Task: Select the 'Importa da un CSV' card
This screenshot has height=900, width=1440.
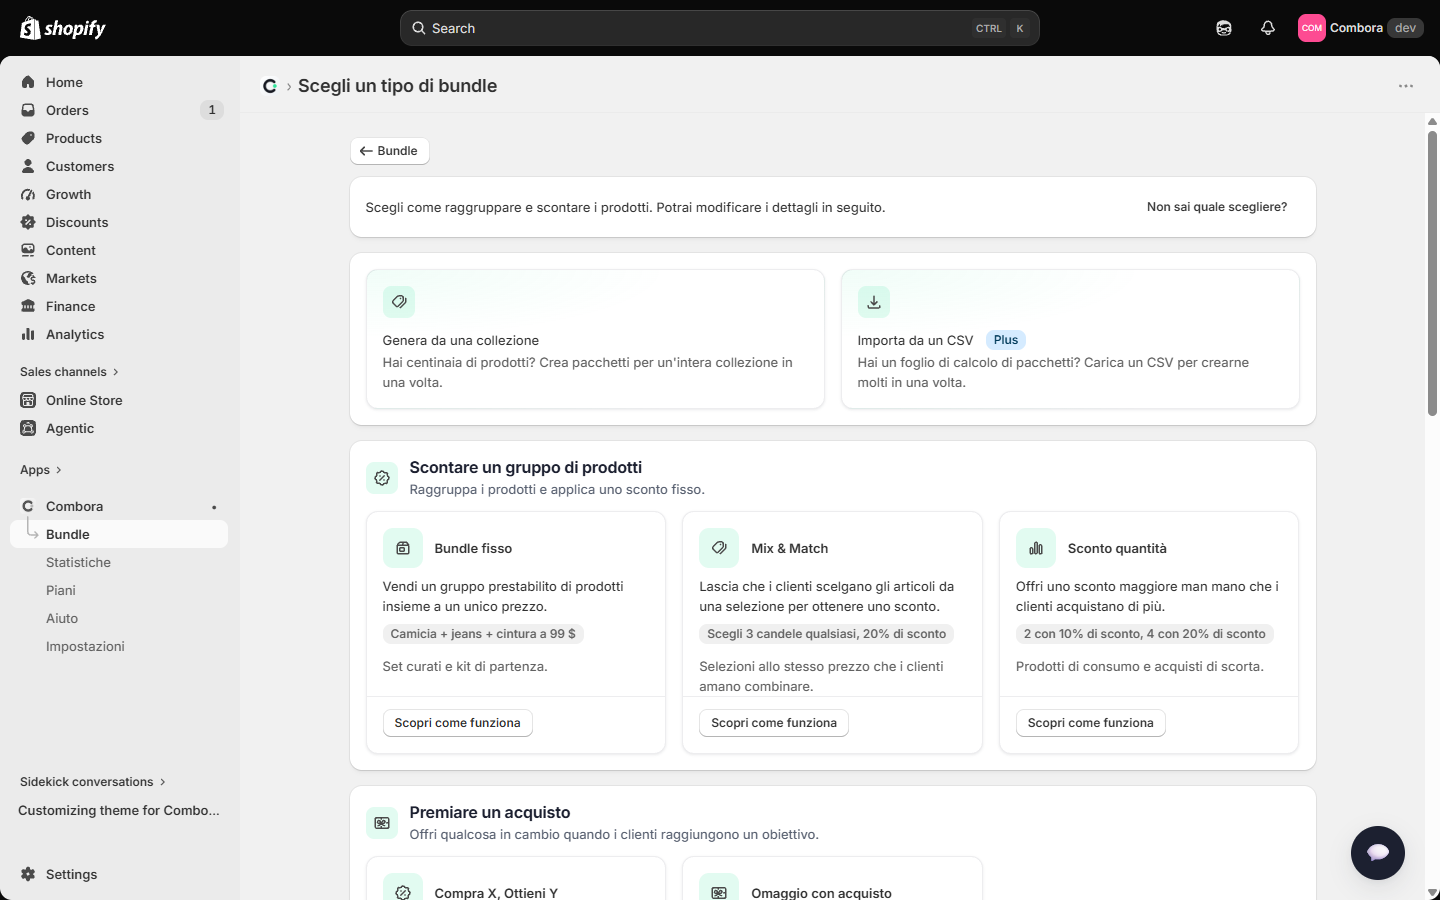Action: pos(1070,339)
